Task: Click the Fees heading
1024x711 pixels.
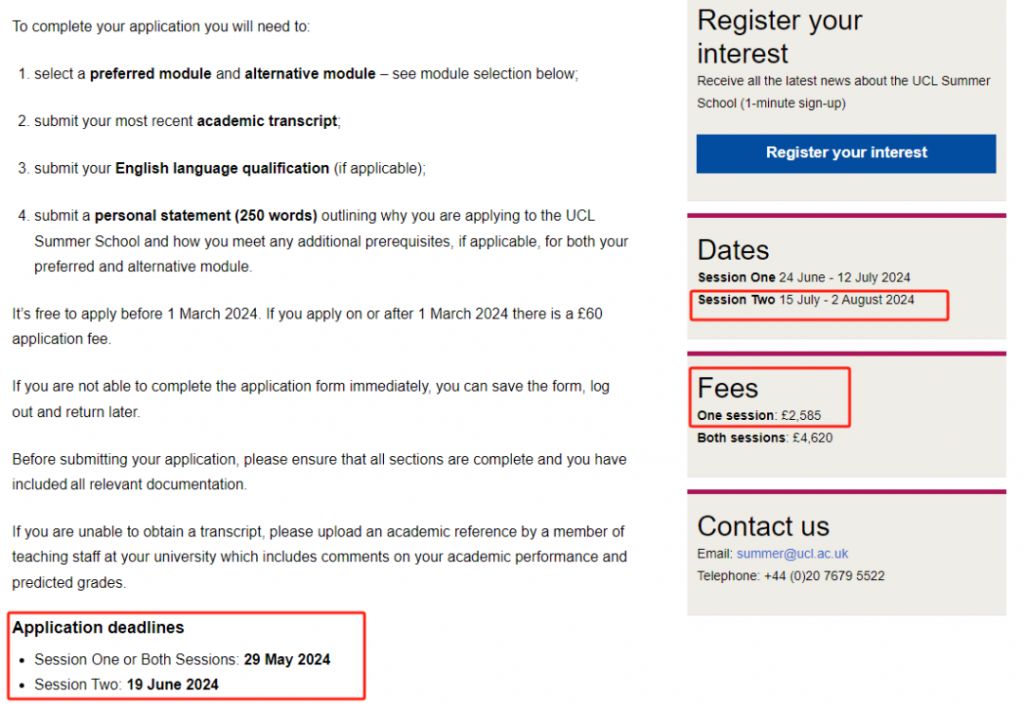Action: pyautogui.click(x=728, y=388)
